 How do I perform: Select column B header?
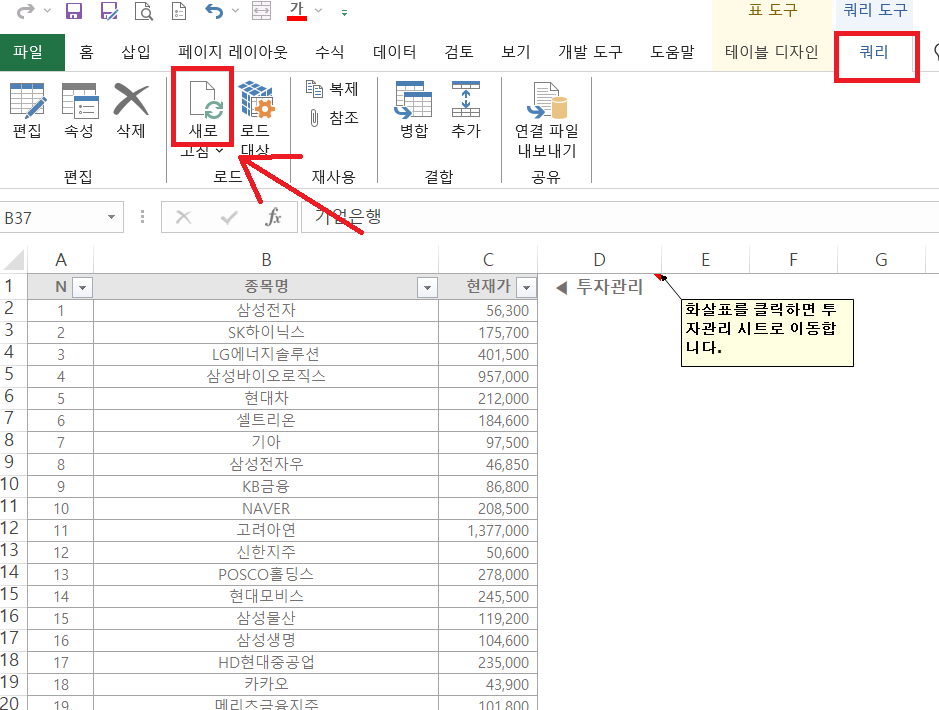(266, 260)
